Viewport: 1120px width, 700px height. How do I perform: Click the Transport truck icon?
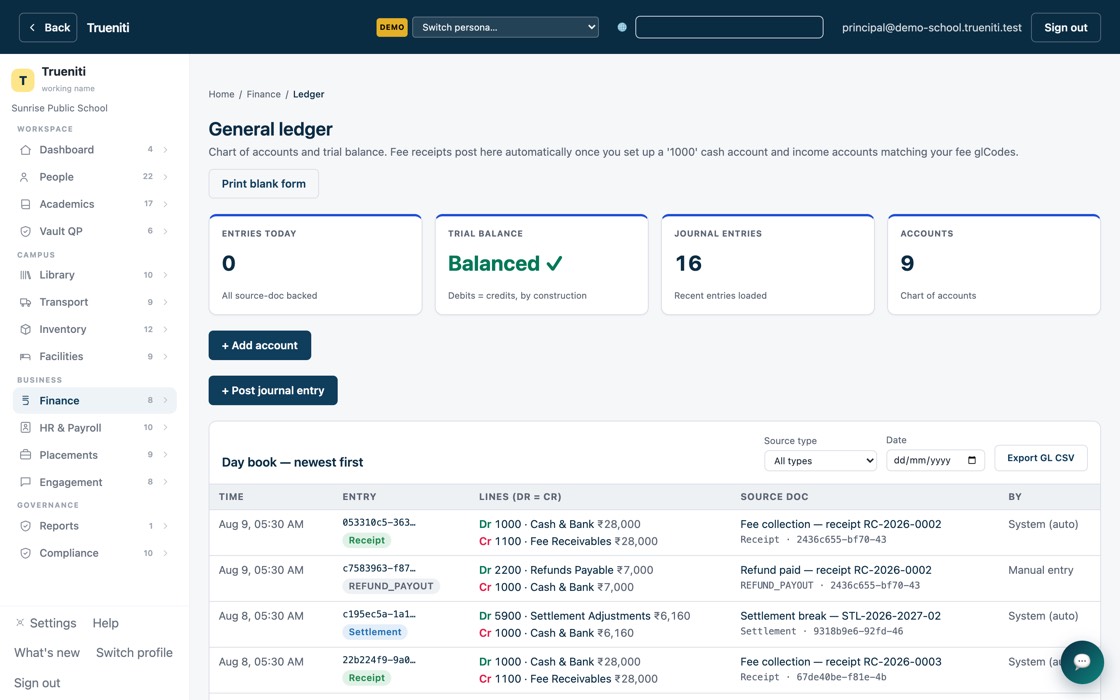25,302
